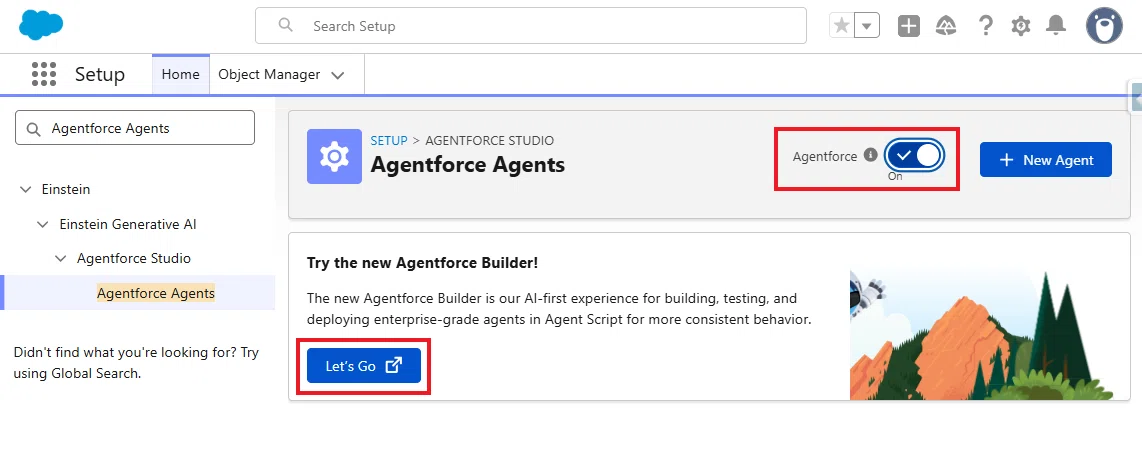Viewport: 1142px width, 468px height.
Task: Click the New Agent button
Action: point(1046,159)
